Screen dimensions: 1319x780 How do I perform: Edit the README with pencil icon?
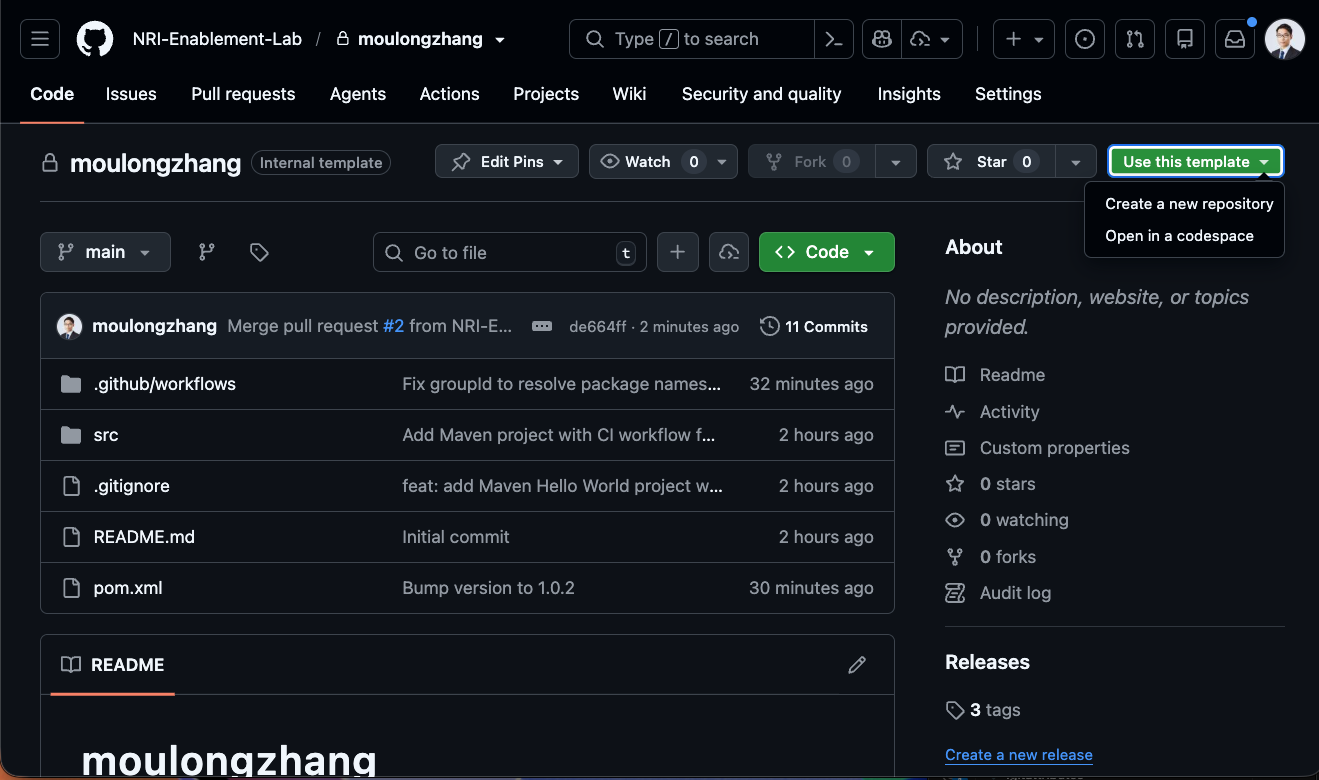click(x=857, y=665)
